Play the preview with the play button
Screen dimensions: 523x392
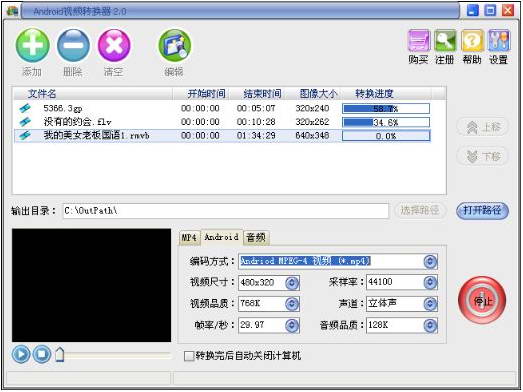(x=21, y=354)
